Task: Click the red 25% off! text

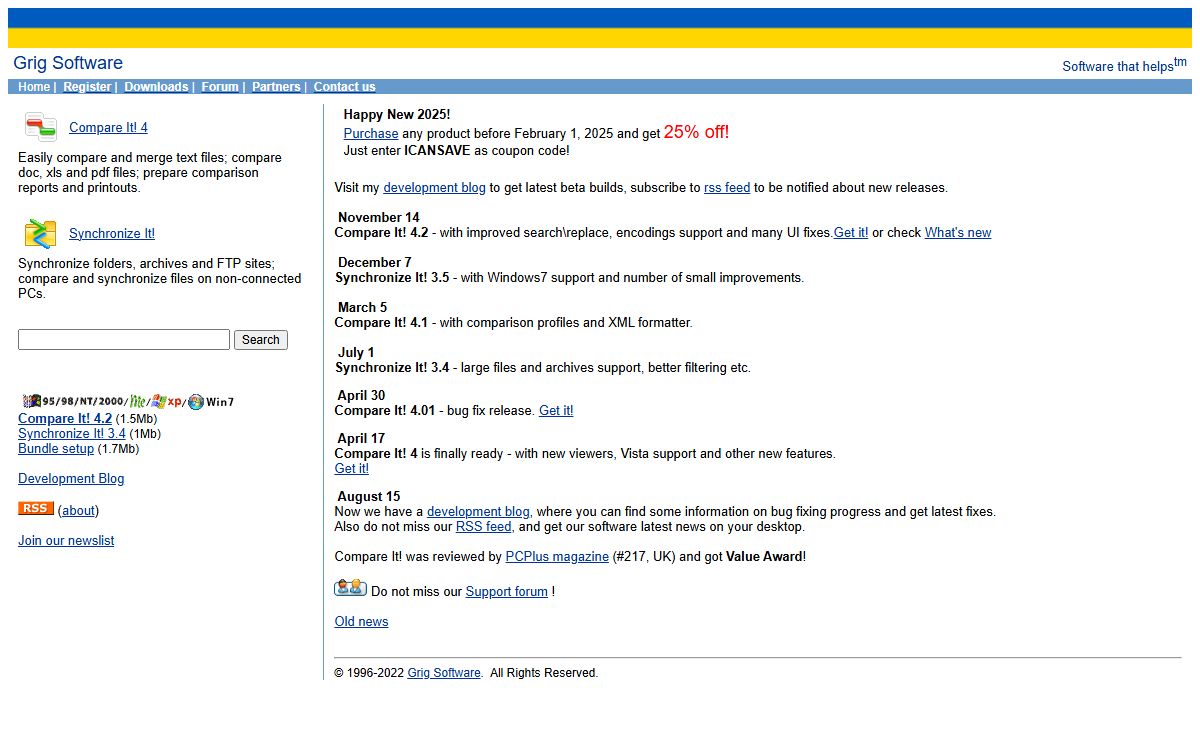Action: tap(696, 132)
